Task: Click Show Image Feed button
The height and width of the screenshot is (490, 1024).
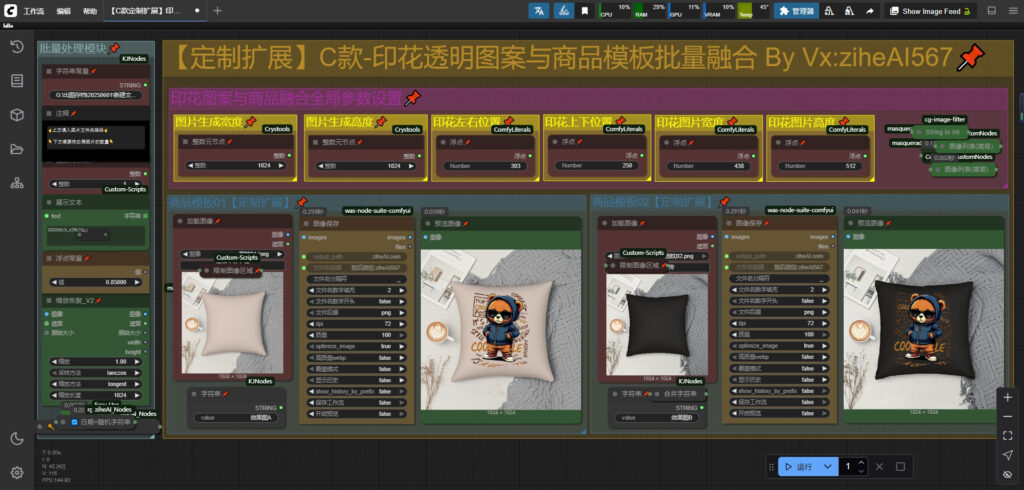Action: point(931,10)
